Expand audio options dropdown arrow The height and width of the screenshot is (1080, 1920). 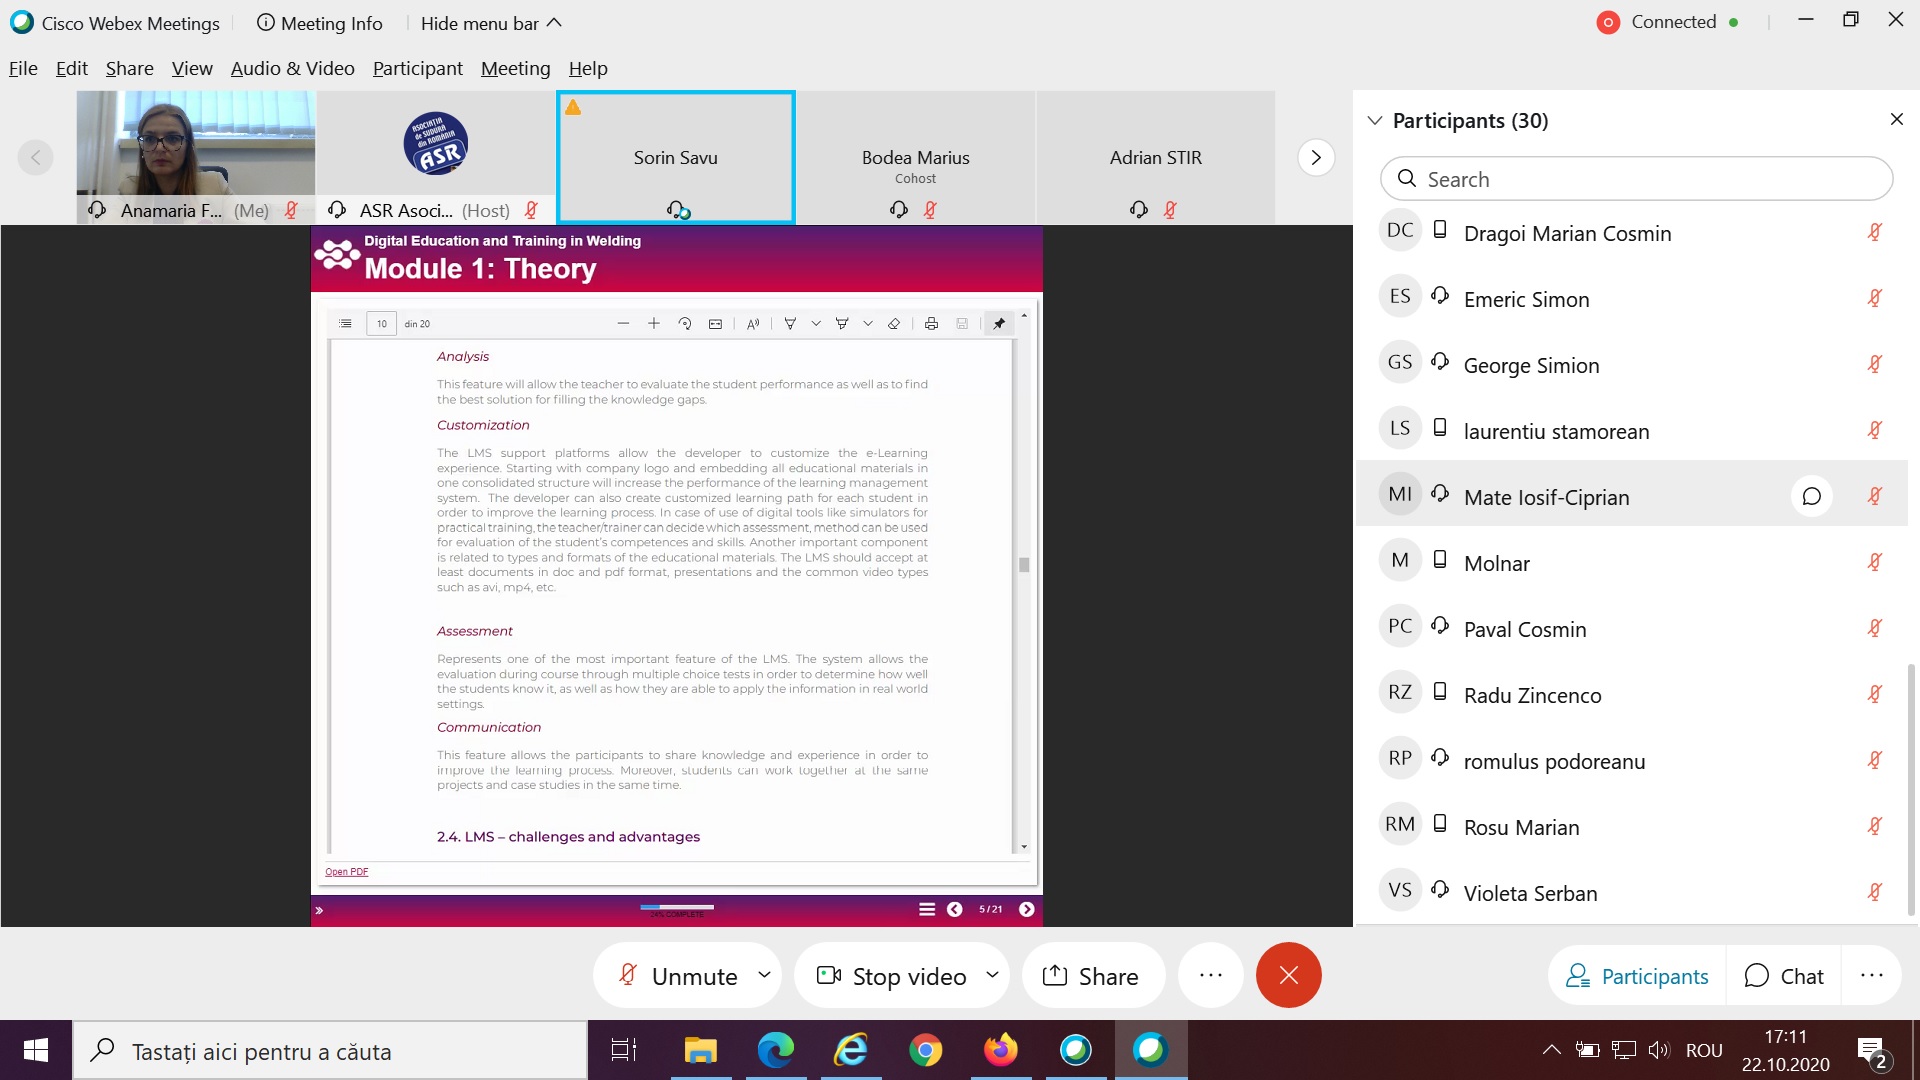[764, 974]
